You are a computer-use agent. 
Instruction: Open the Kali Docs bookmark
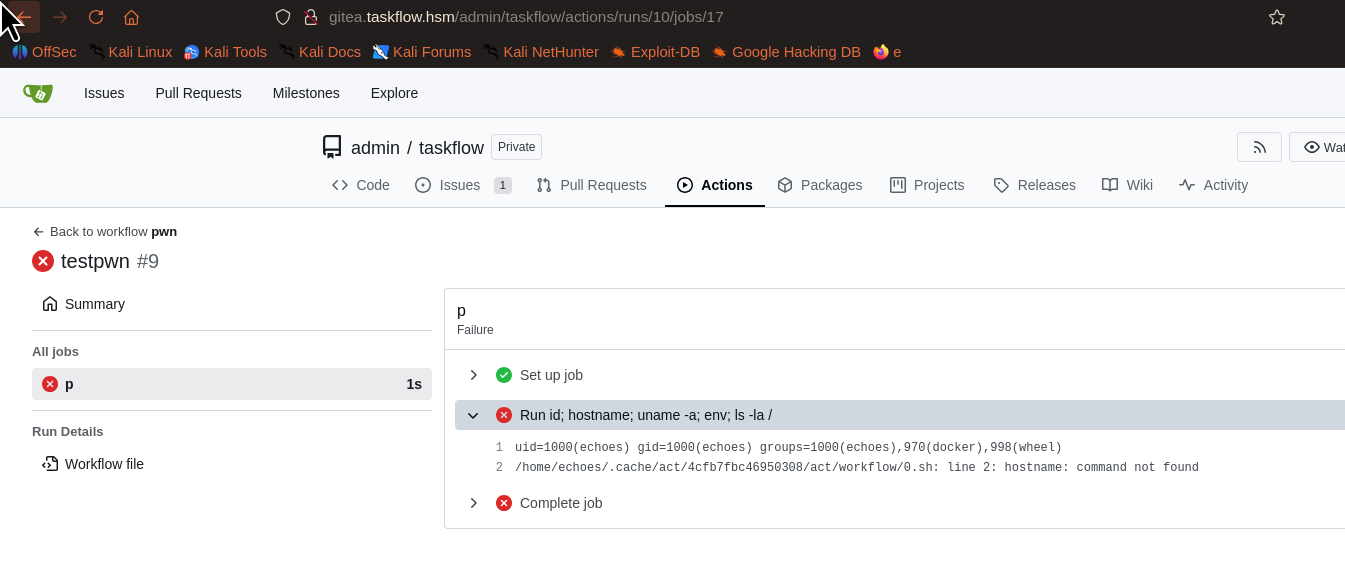[x=320, y=52]
